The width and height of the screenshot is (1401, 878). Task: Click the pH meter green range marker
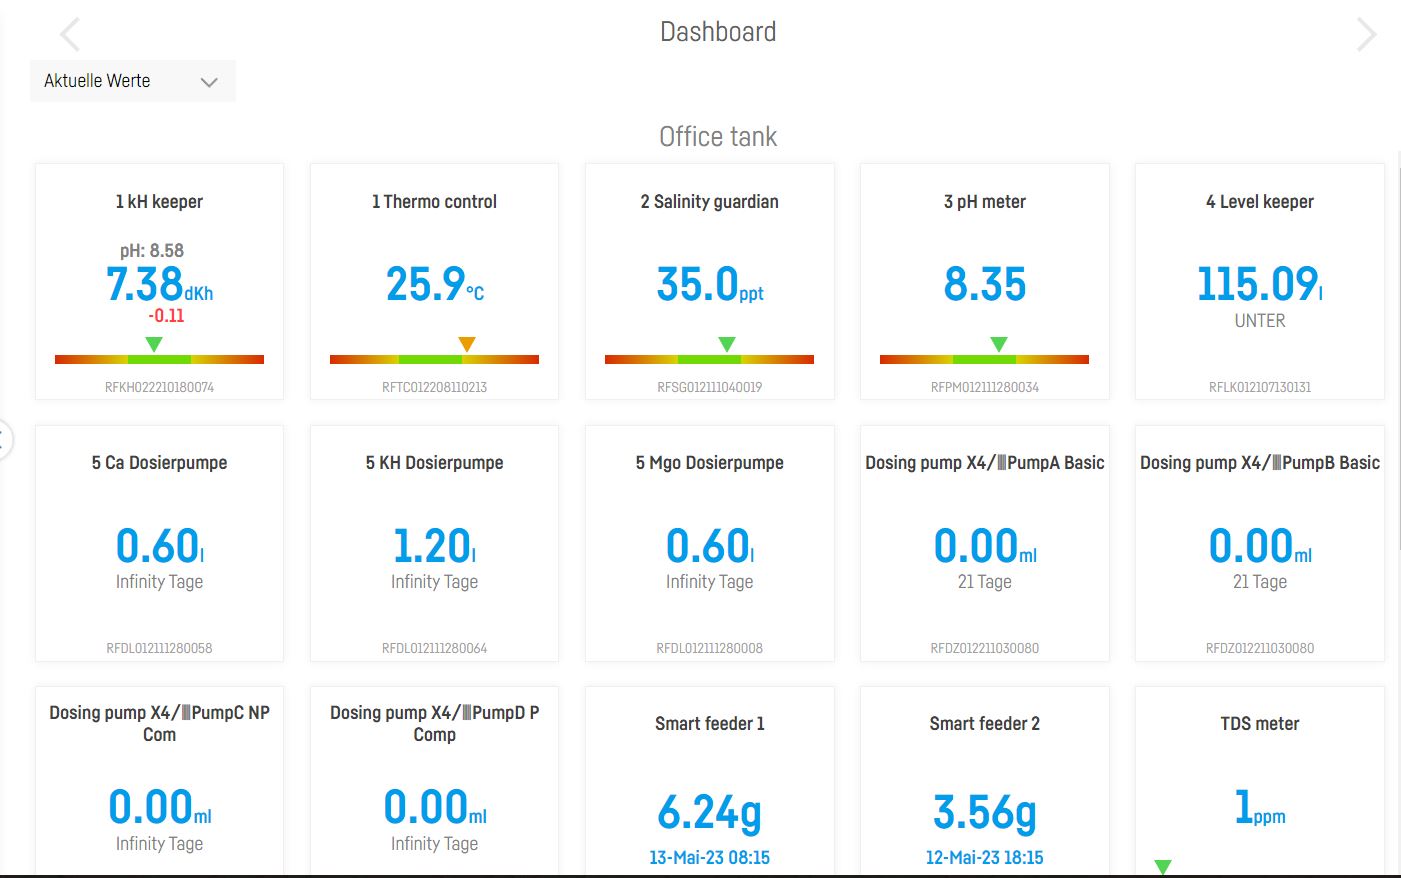(998, 344)
